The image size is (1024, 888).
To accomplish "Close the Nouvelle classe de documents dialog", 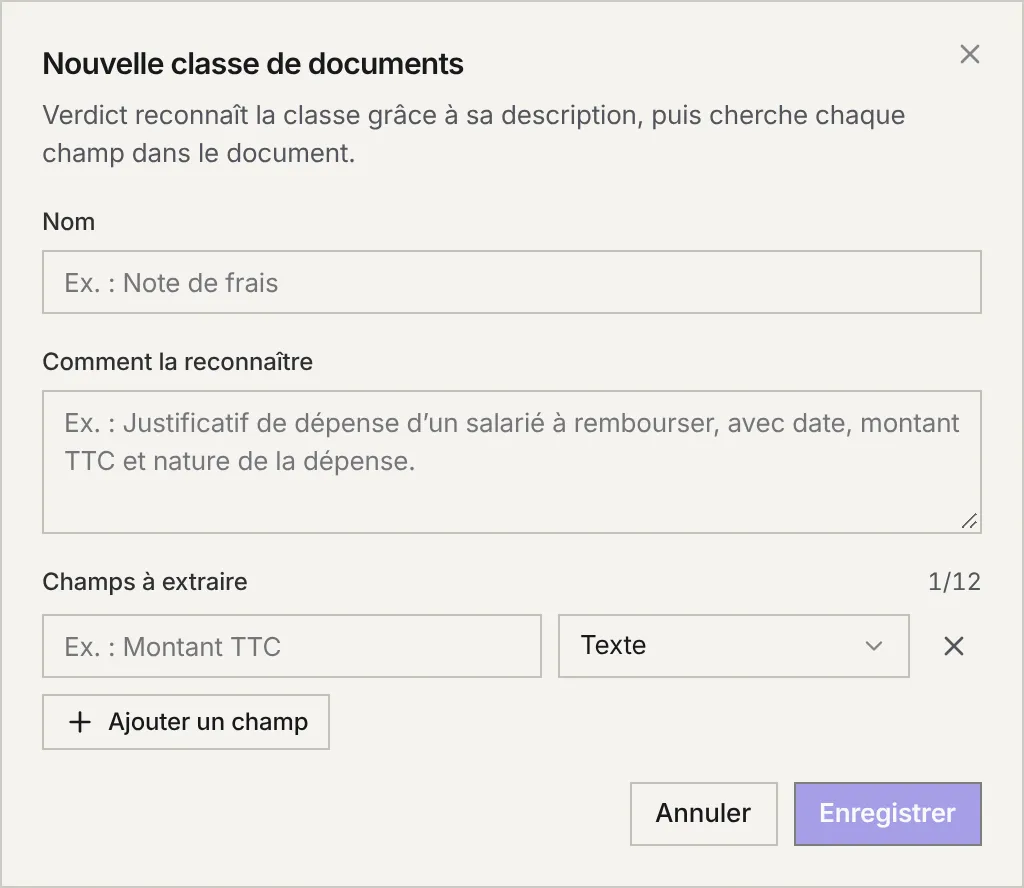I will (x=970, y=54).
